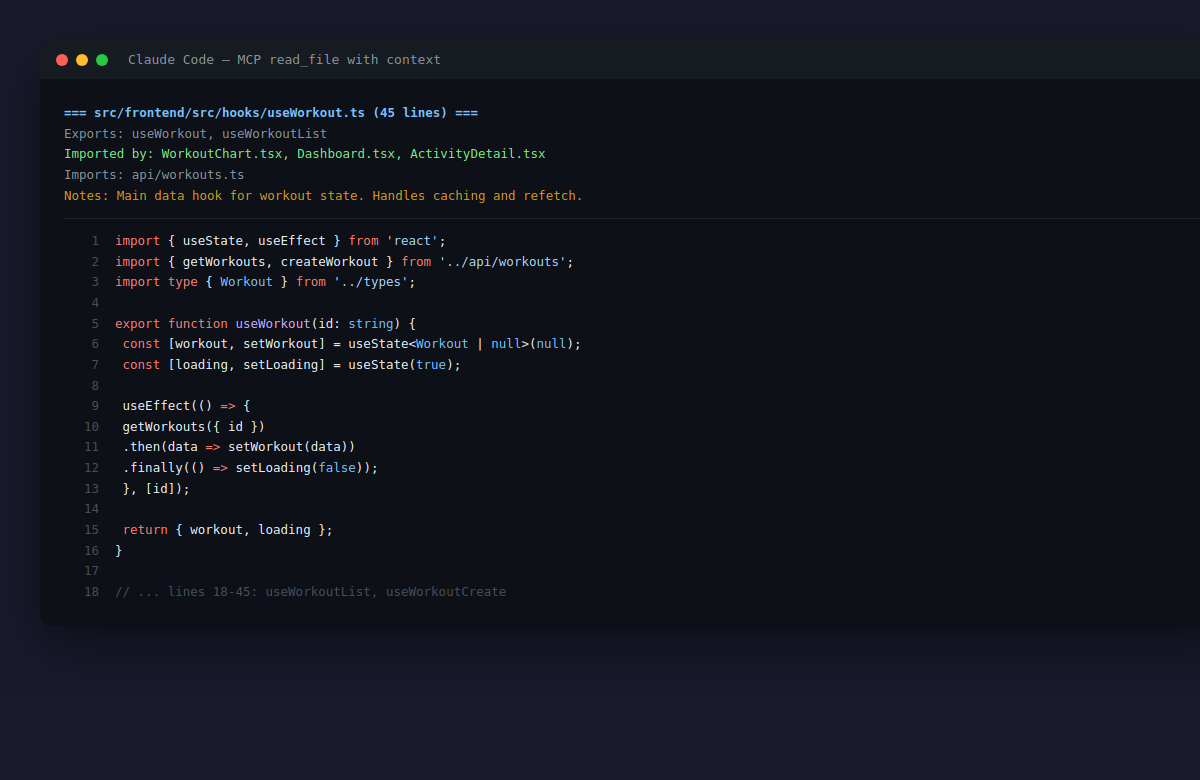Click the Notes line about main data hook
The width and height of the screenshot is (1200, 780).
323,196
